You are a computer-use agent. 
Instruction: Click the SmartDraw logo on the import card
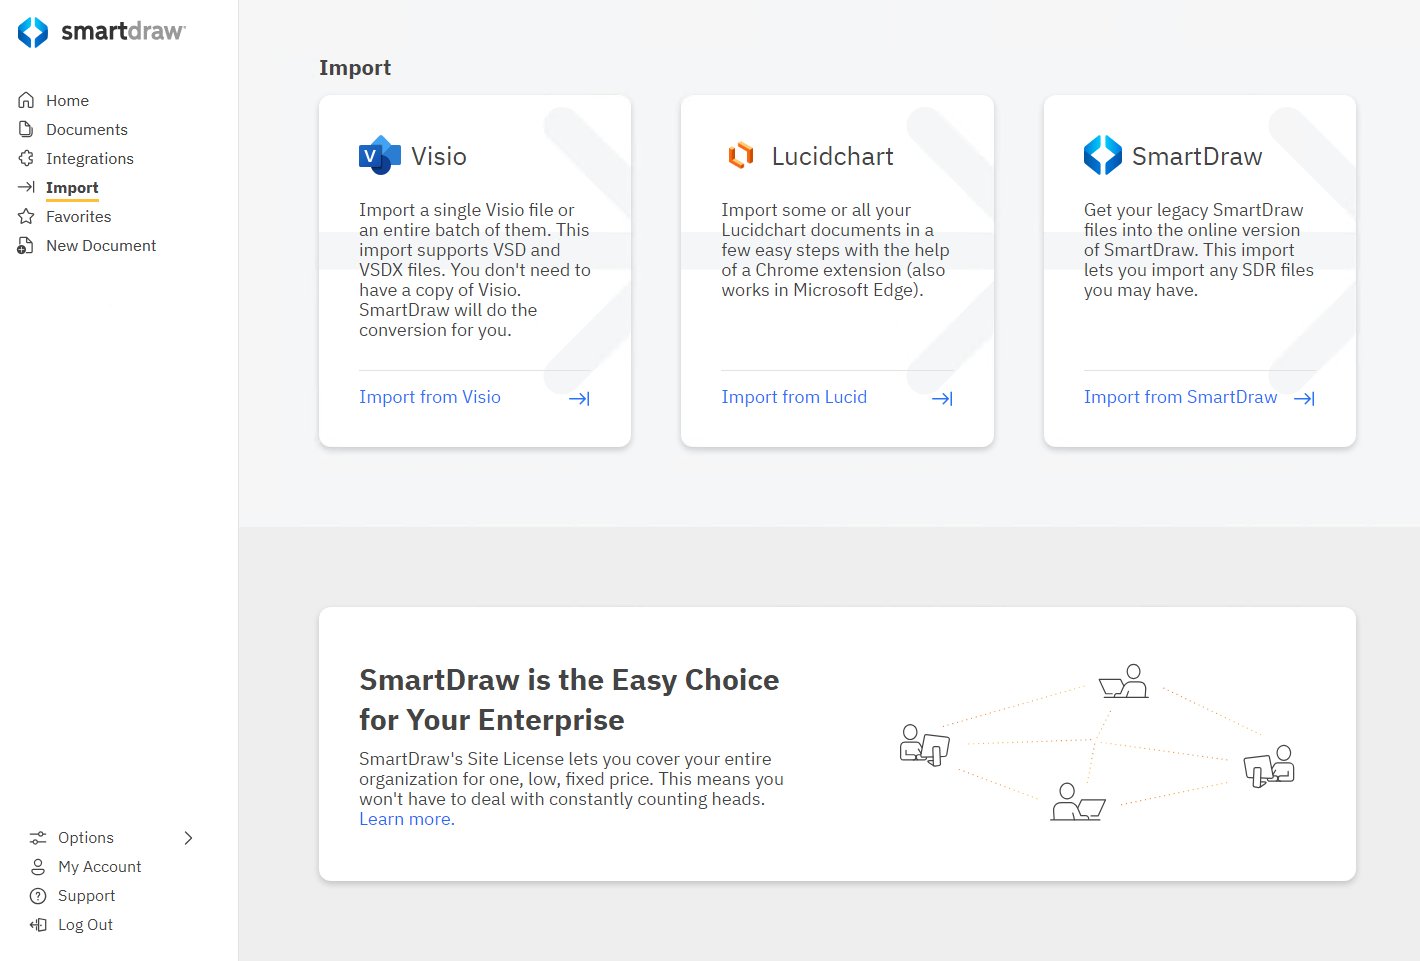[1102, 155]
